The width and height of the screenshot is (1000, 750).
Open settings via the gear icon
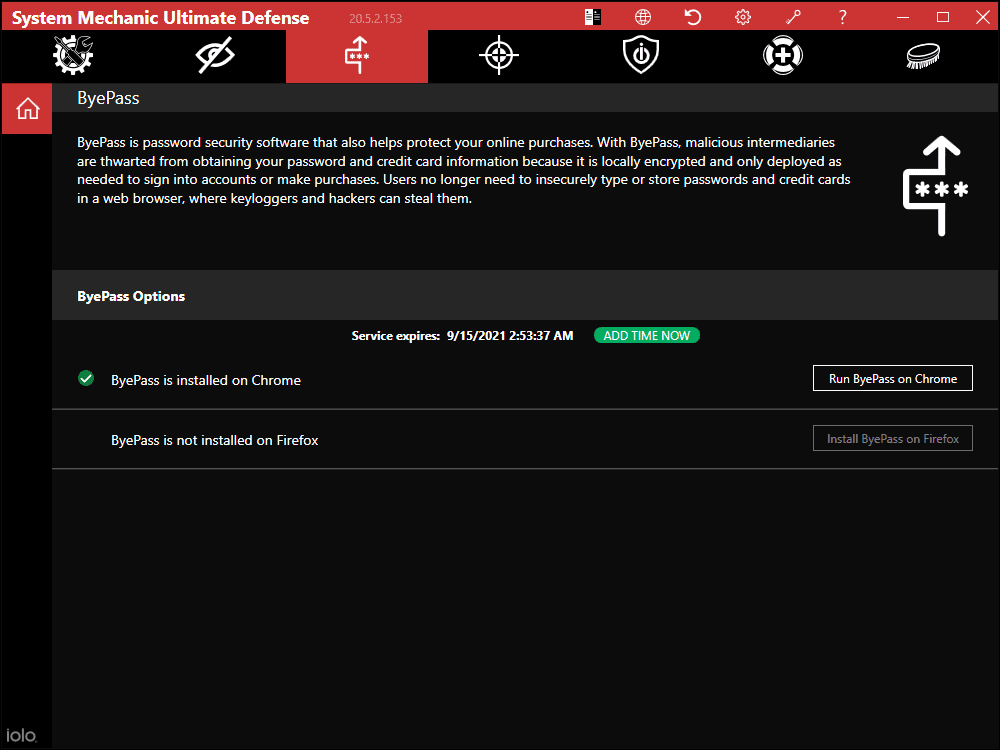coord(742,17)
